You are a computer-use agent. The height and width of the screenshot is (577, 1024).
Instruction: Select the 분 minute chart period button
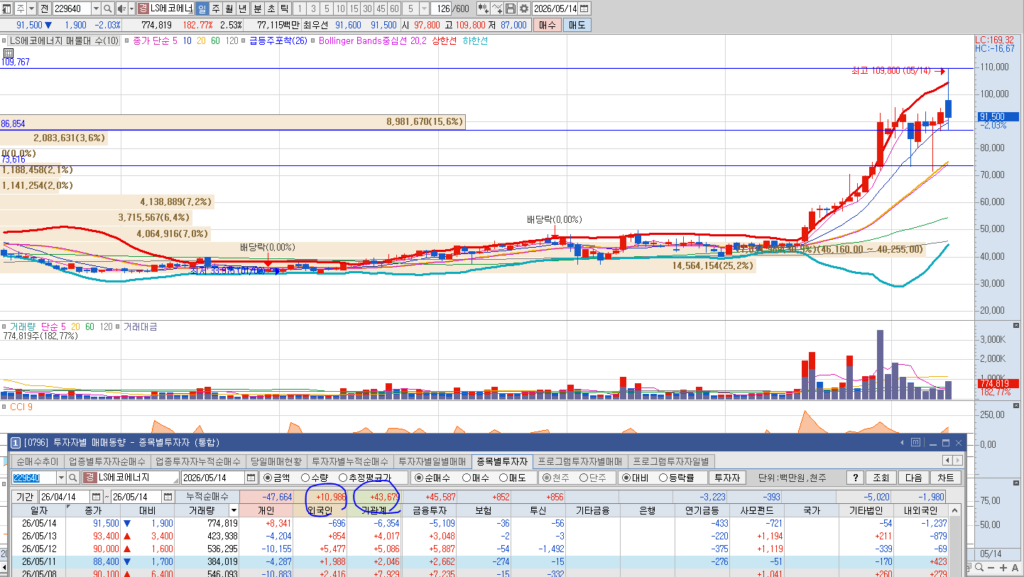point(257,8)
